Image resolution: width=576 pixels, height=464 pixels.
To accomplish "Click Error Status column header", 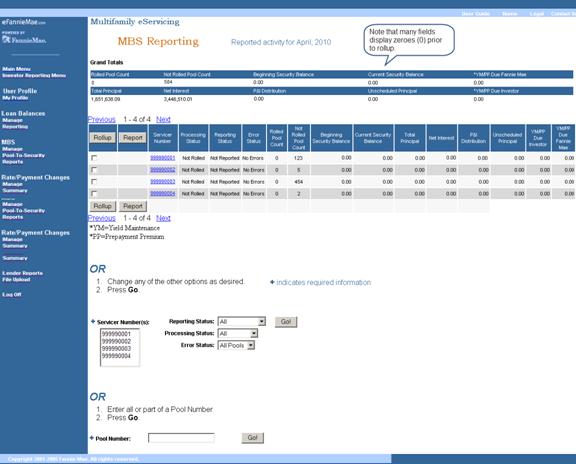I will click(253, 138).
